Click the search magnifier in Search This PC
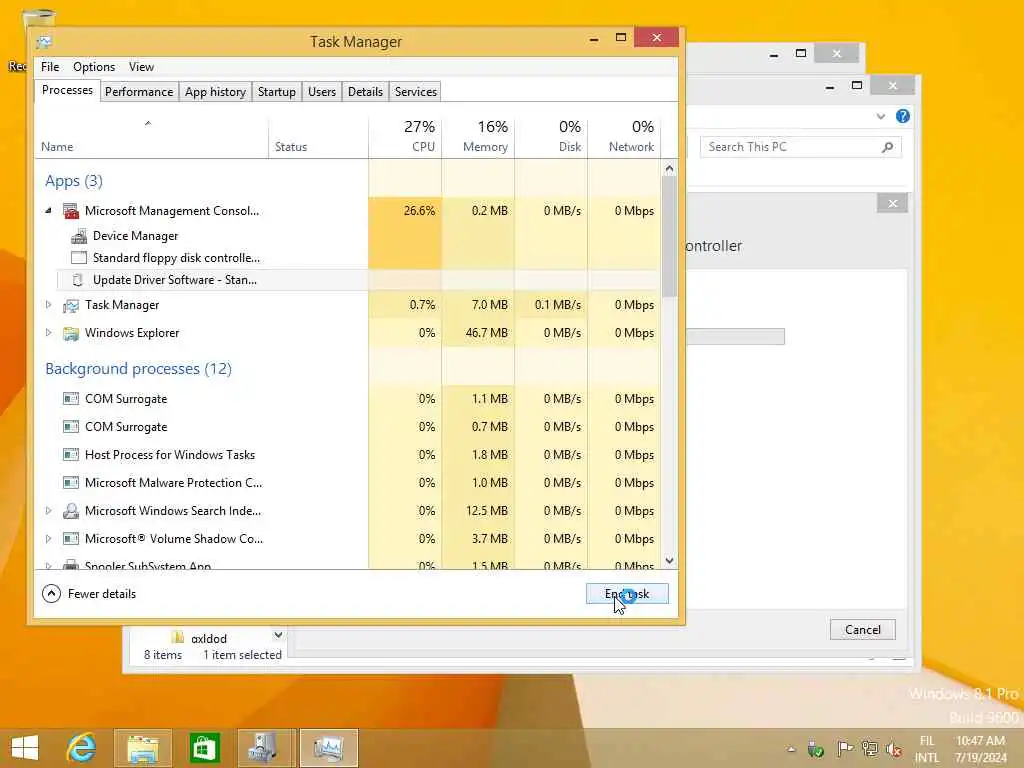Viewport: 1024px width, 768px height. coord(887,148)
